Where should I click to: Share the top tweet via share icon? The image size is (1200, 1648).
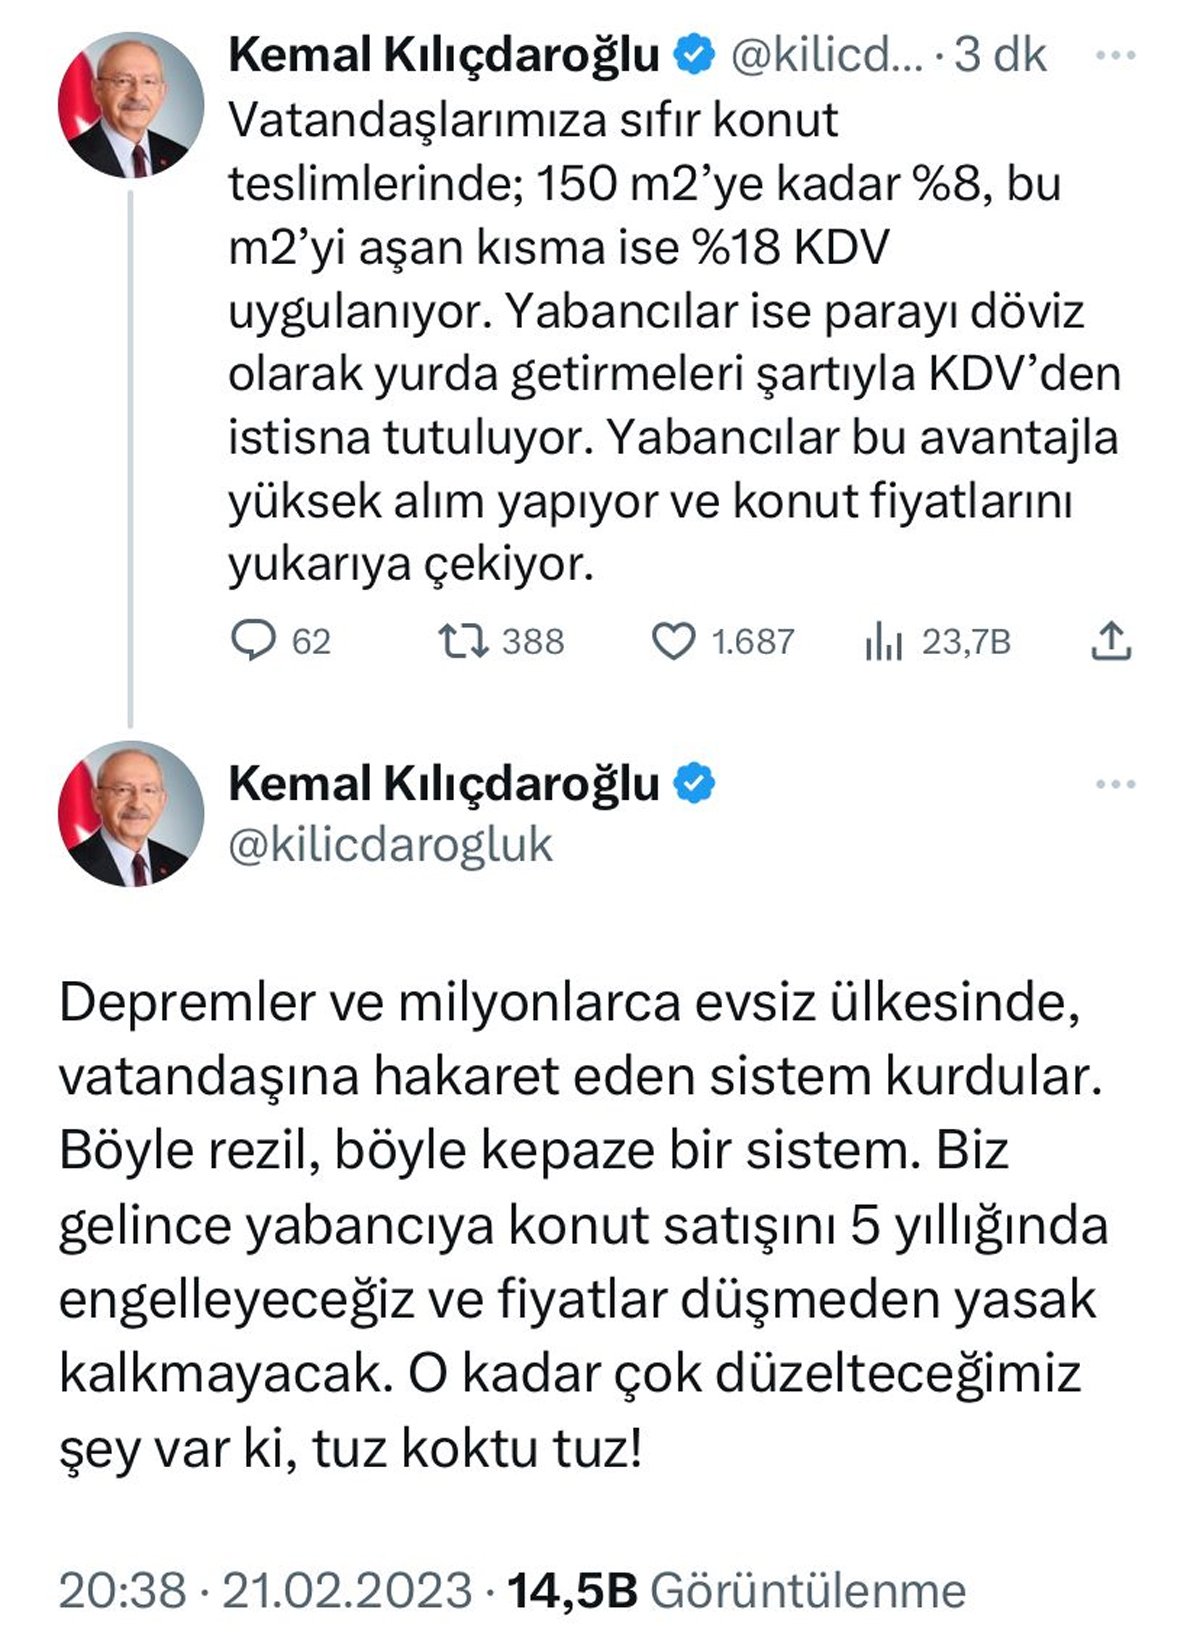pyautogui.click(x=1110, y=641)
